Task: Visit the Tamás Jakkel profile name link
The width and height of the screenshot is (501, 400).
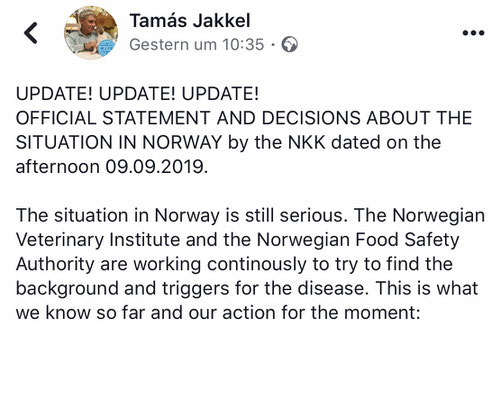Action: click(x=190, y=21)
